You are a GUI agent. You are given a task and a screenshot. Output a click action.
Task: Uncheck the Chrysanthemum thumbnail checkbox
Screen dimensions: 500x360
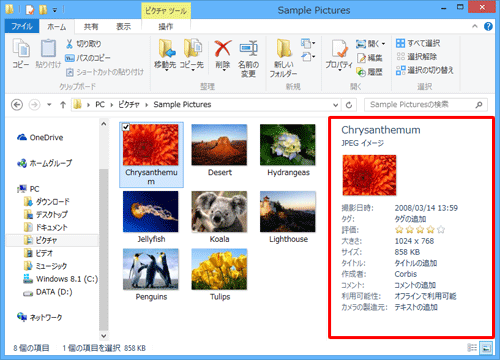126,127
